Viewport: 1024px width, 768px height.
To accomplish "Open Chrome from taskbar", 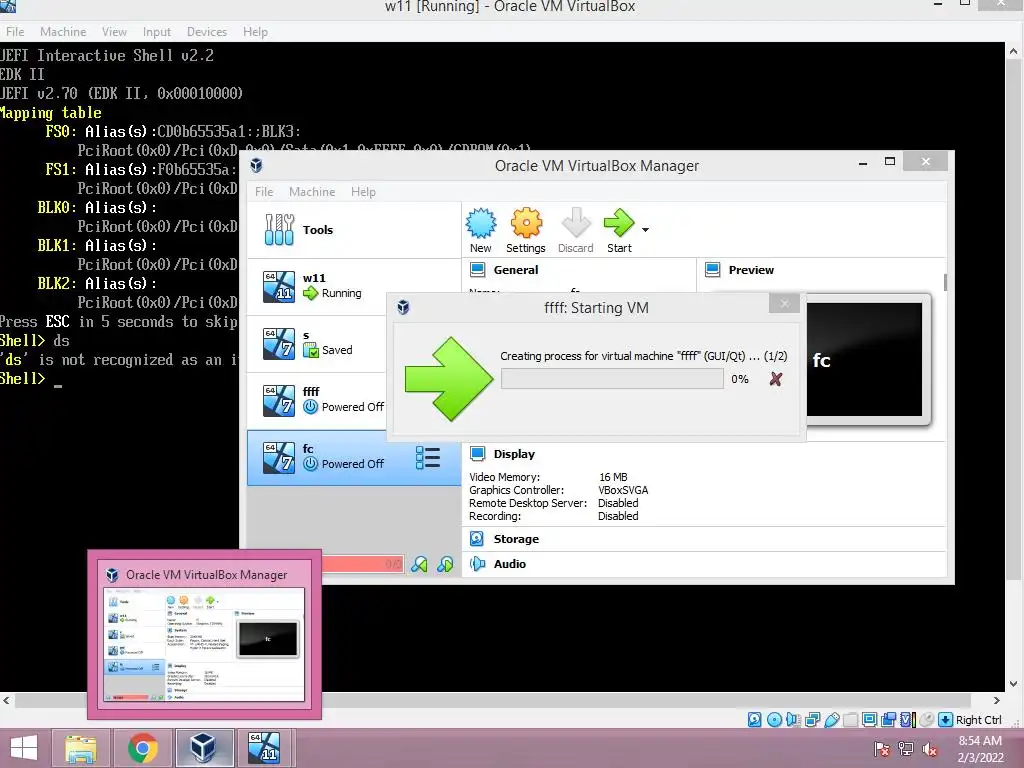I will pos(142,748).
